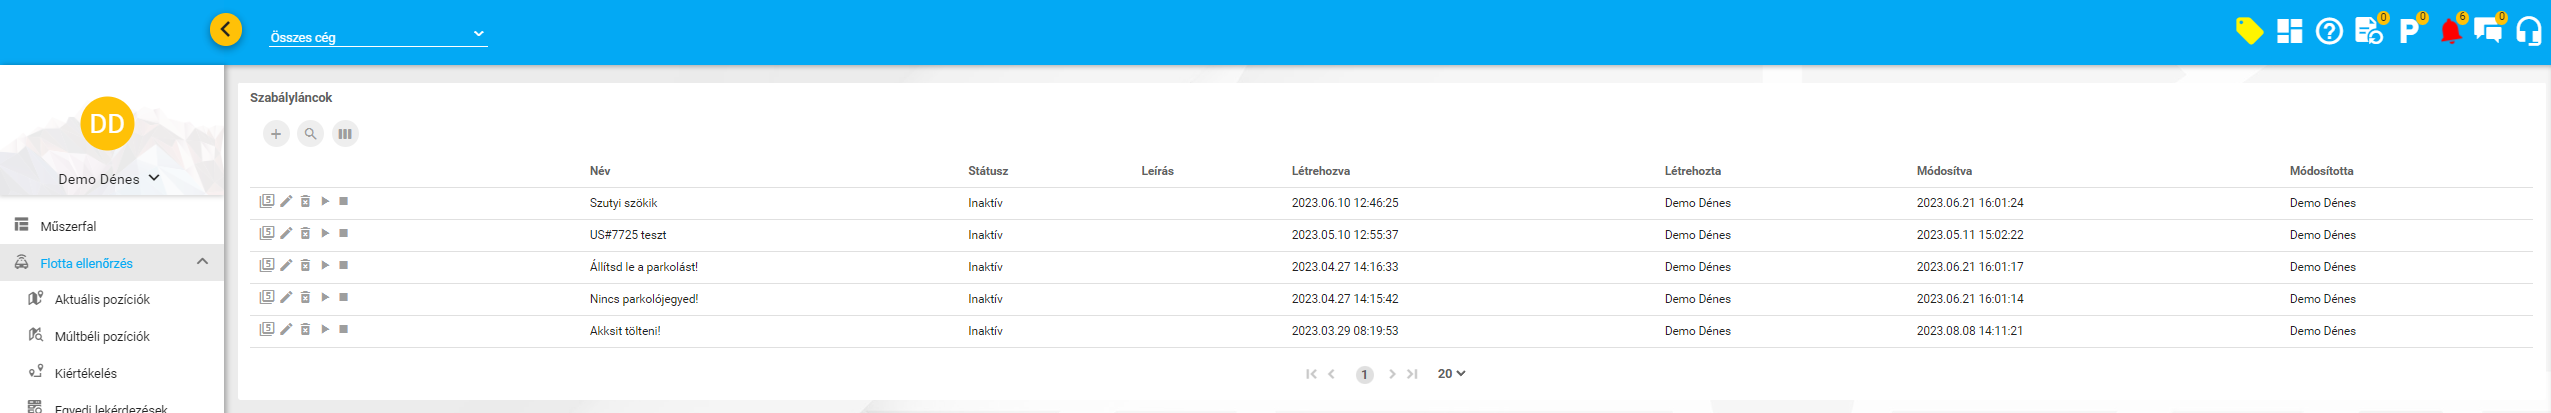Click the yellow tag icon in header

2249,32
